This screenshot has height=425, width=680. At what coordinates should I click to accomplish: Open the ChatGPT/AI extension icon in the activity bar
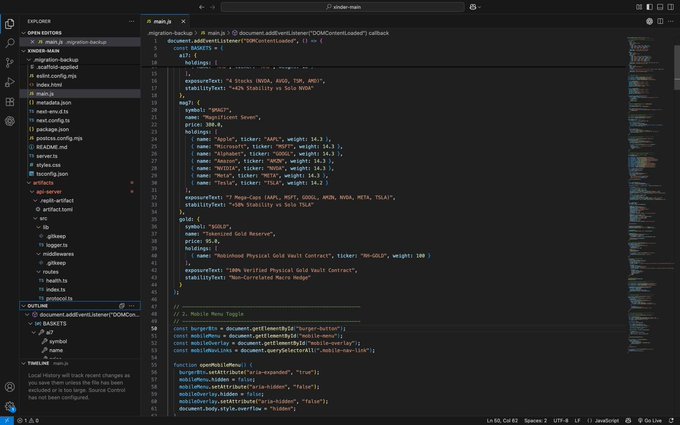click(10, 121)
